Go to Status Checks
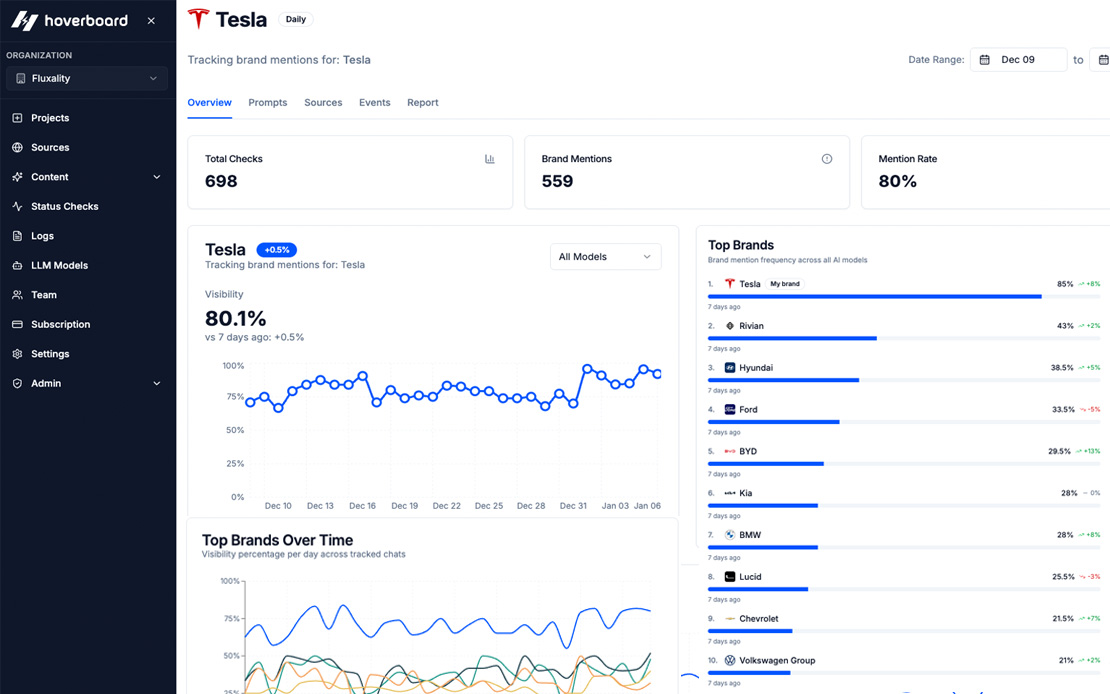Image resolution: width=1110 pixels, height=694 pixels. 87,206
